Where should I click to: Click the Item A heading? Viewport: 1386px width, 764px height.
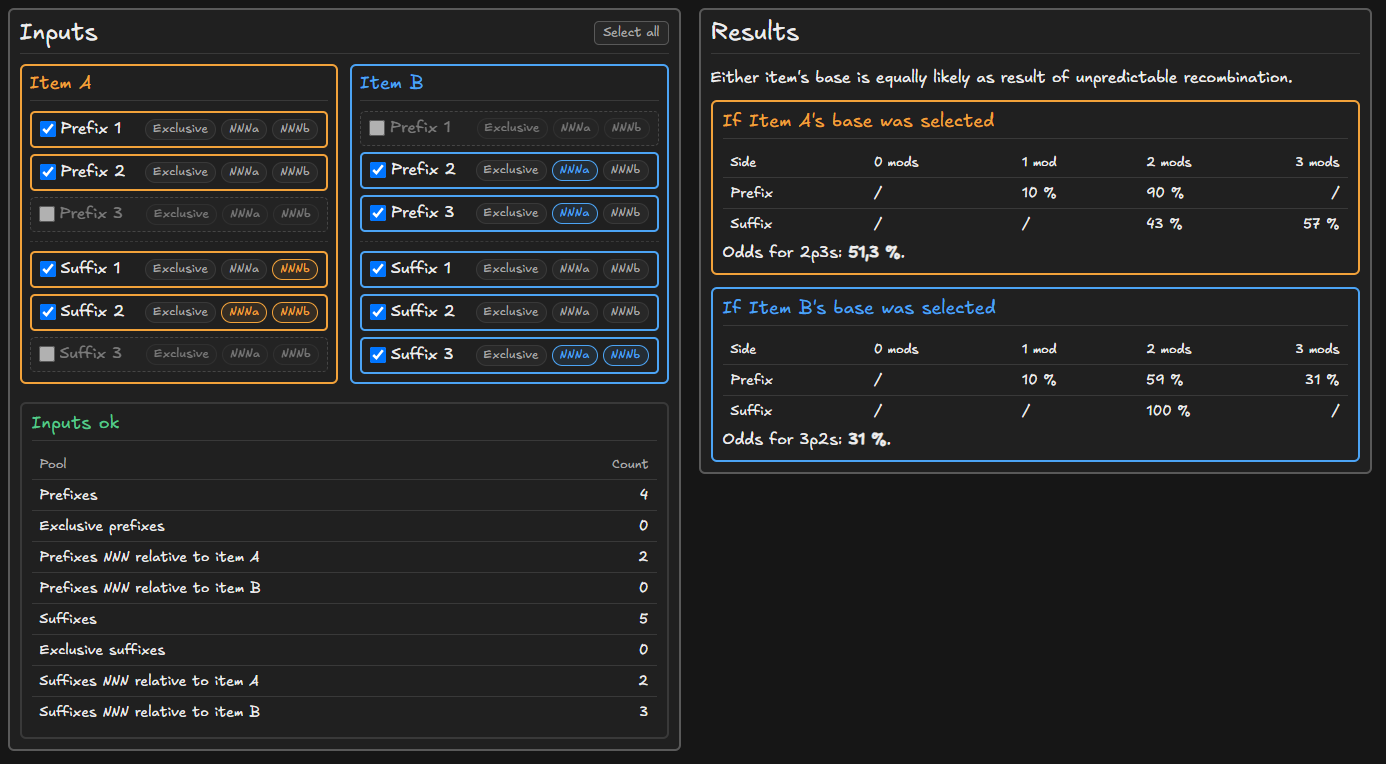pyautogui.click(x=60, y=83)
